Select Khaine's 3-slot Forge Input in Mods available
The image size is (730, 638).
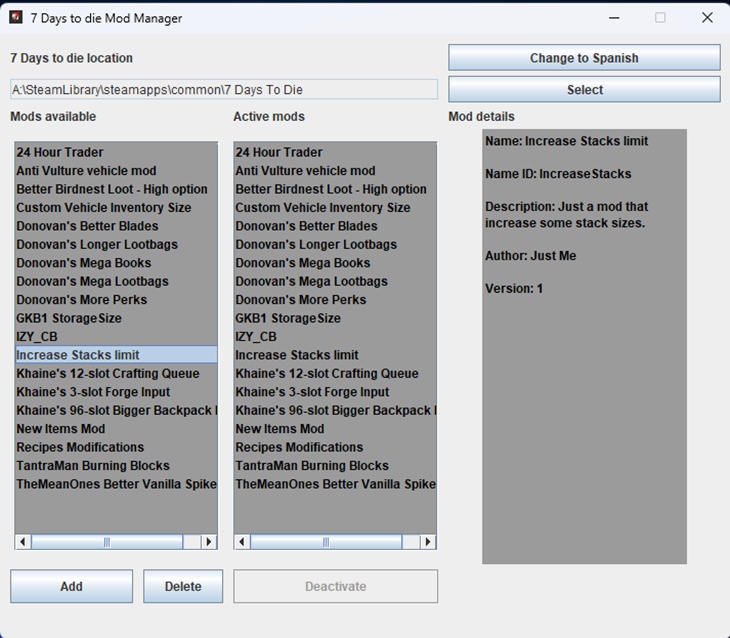click(116, 392)
